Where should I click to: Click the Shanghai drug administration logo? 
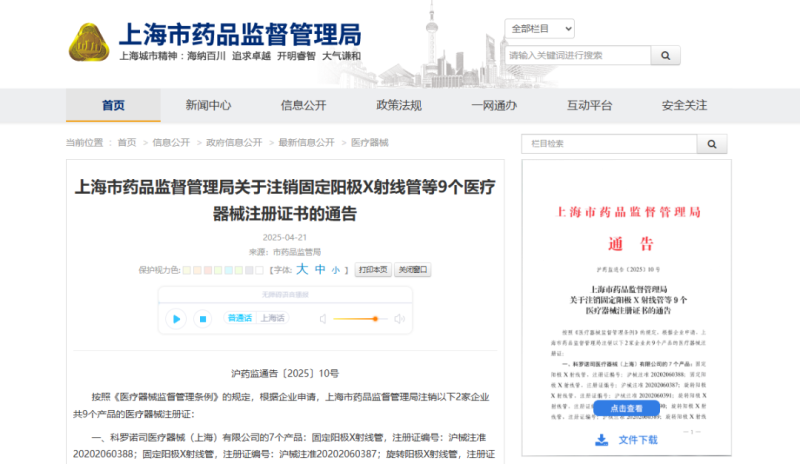tap(89, 42)
